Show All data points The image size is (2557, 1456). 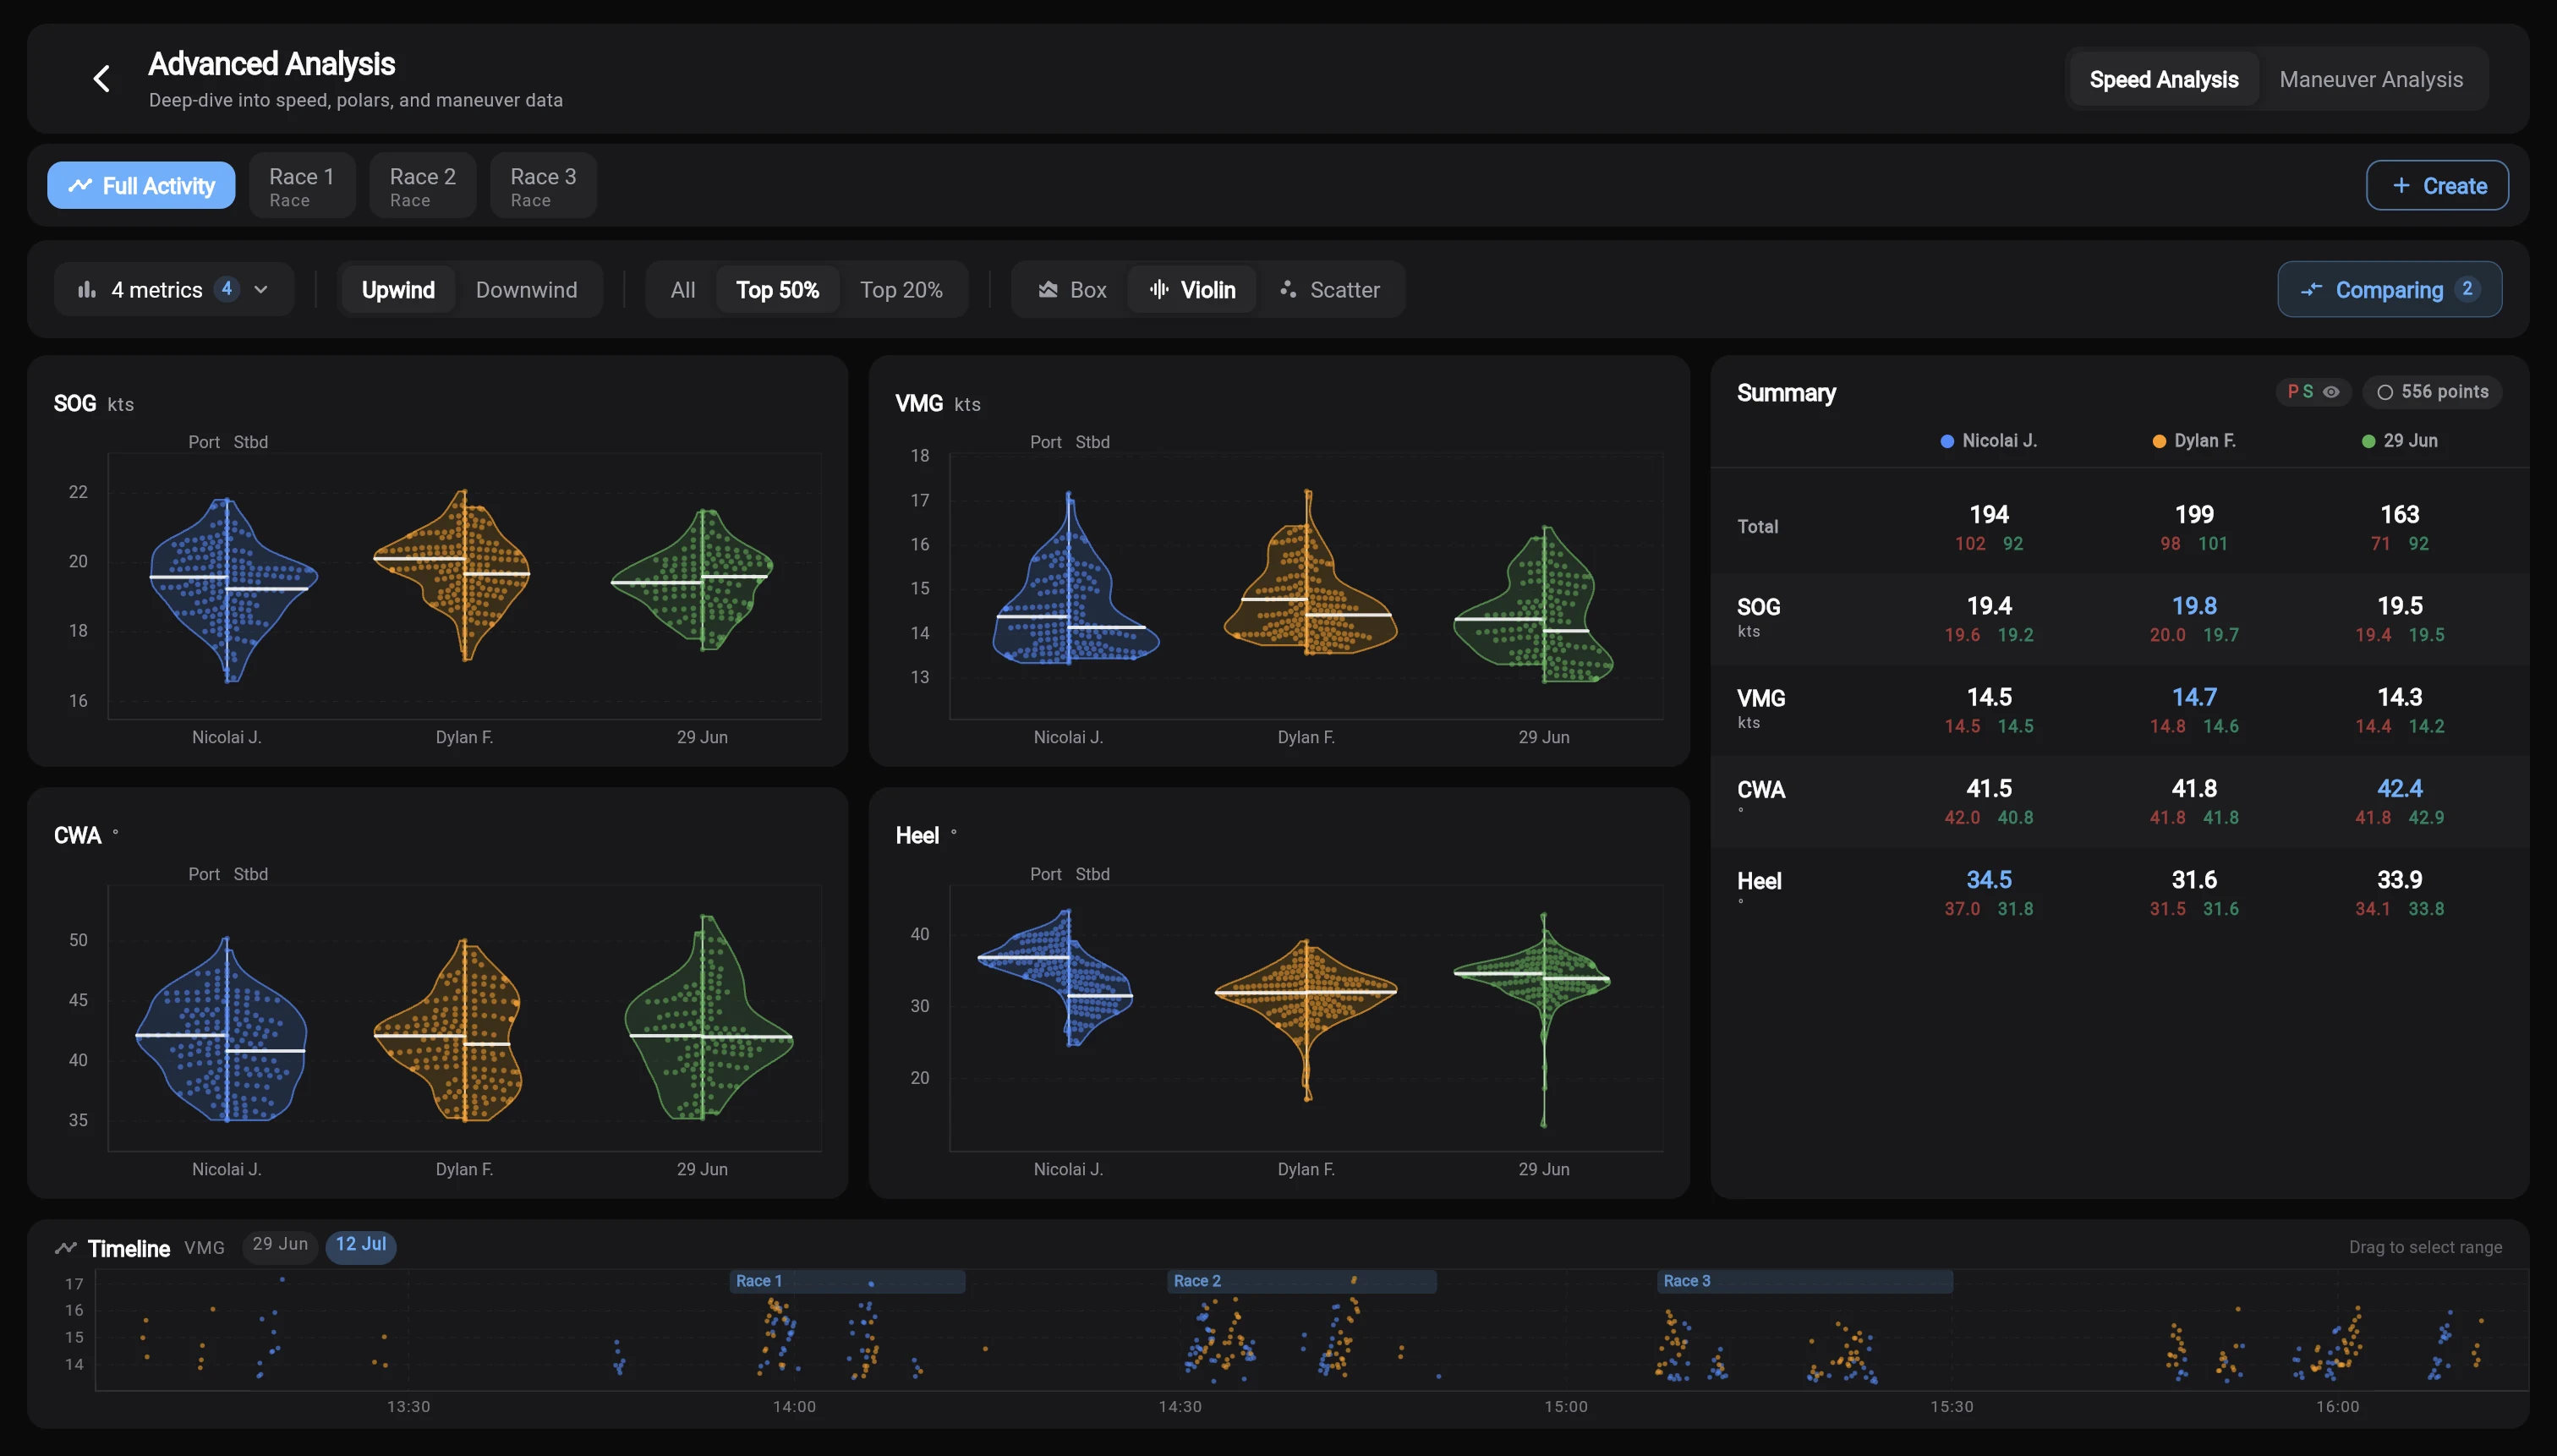click(x=683, y=290)
